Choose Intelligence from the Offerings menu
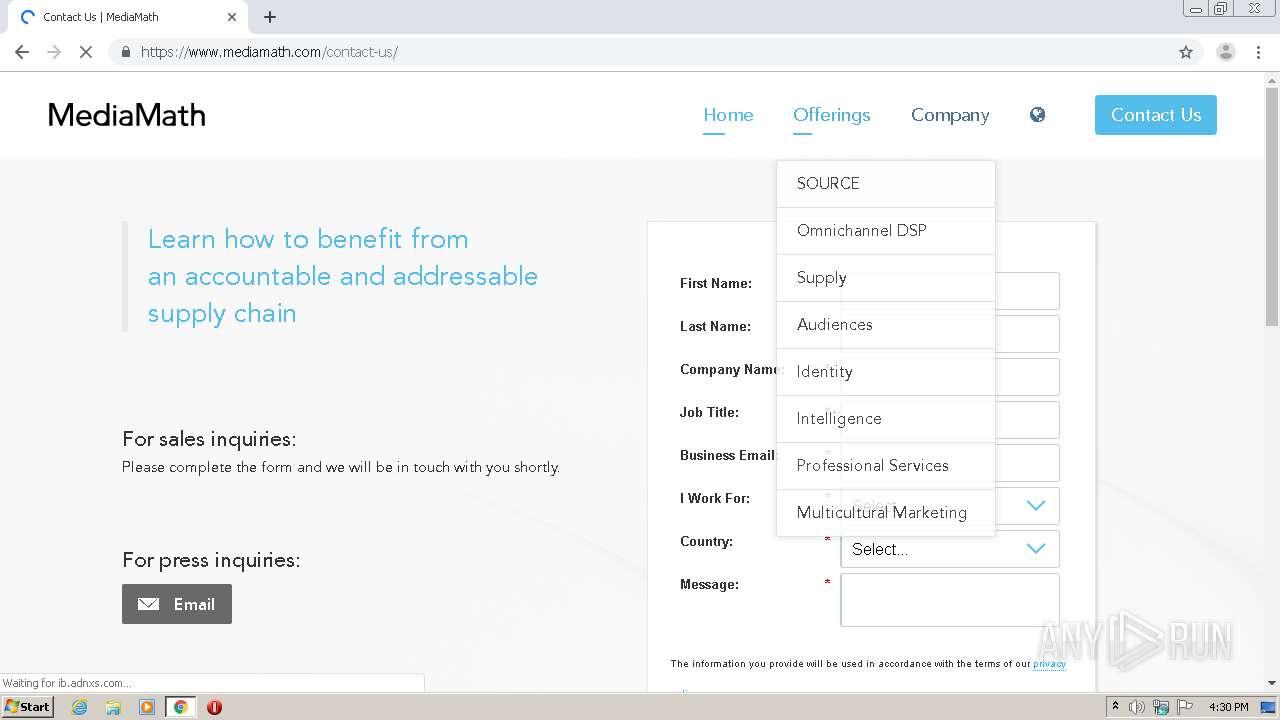The width and height of the screenshot is (1280, 720). (x=886, y=419)
